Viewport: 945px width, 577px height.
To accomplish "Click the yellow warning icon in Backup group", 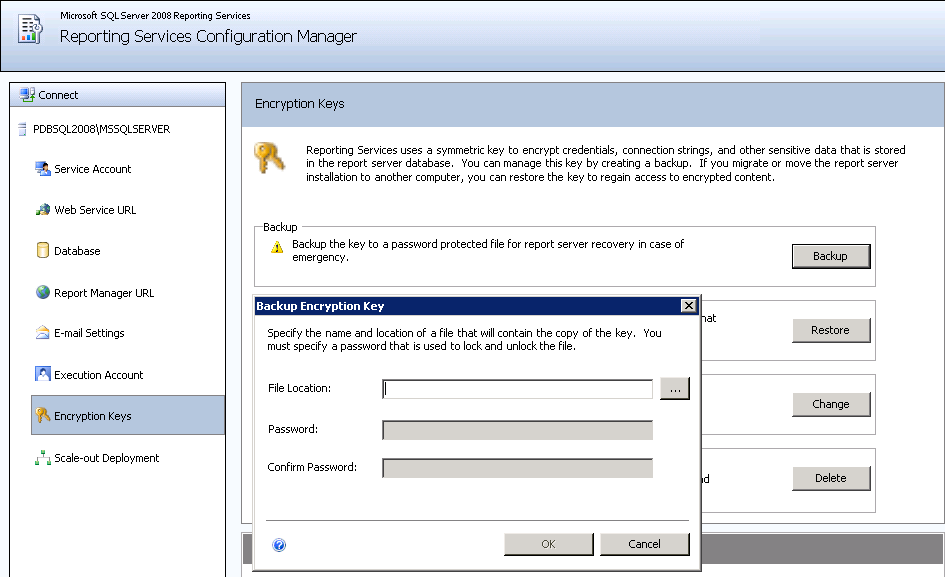I will point(277,247).
